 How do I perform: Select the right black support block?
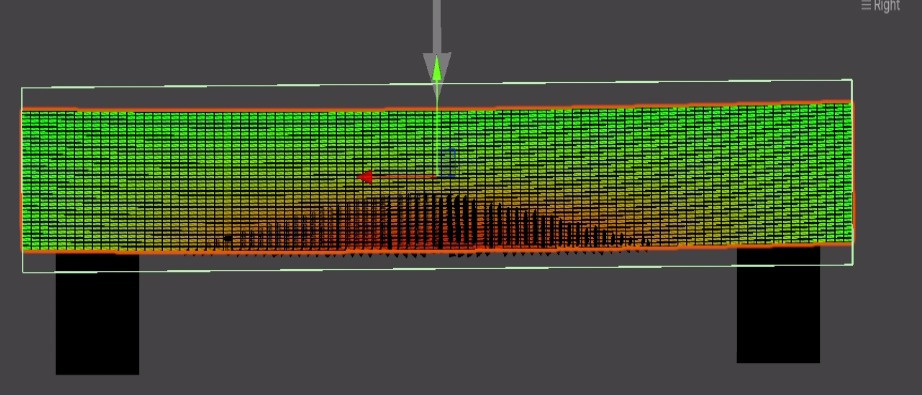click(x=778, y=305)
